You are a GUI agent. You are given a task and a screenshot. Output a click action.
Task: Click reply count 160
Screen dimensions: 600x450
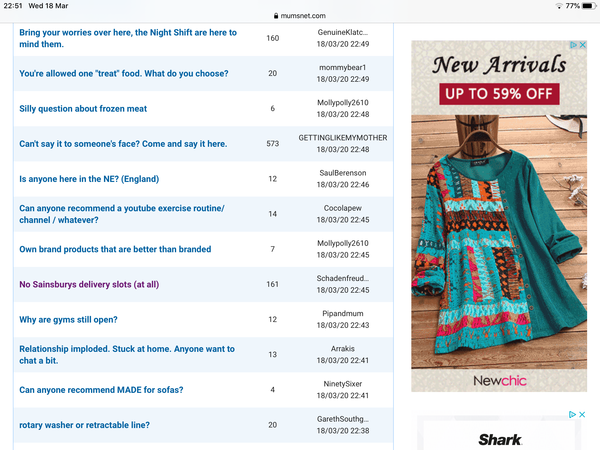(273, 38)
